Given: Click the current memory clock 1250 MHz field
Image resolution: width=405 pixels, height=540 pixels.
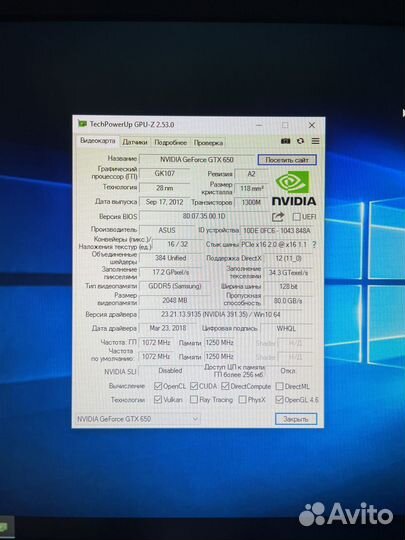Looking at the screenshot, I should click(219, 343).
